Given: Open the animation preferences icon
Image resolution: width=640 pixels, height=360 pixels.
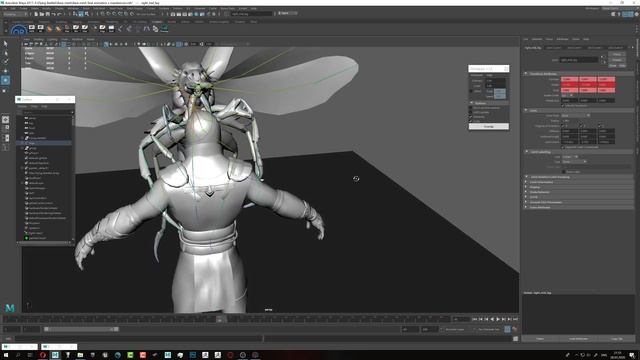Looking at the screenshot, I should (x=515, y=329).
